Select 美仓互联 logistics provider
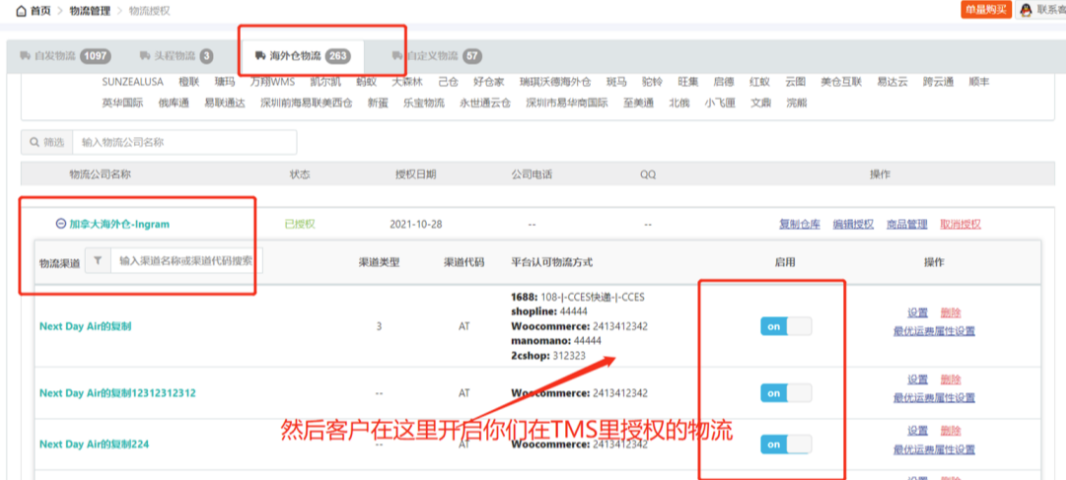 [x=841, y=82]
